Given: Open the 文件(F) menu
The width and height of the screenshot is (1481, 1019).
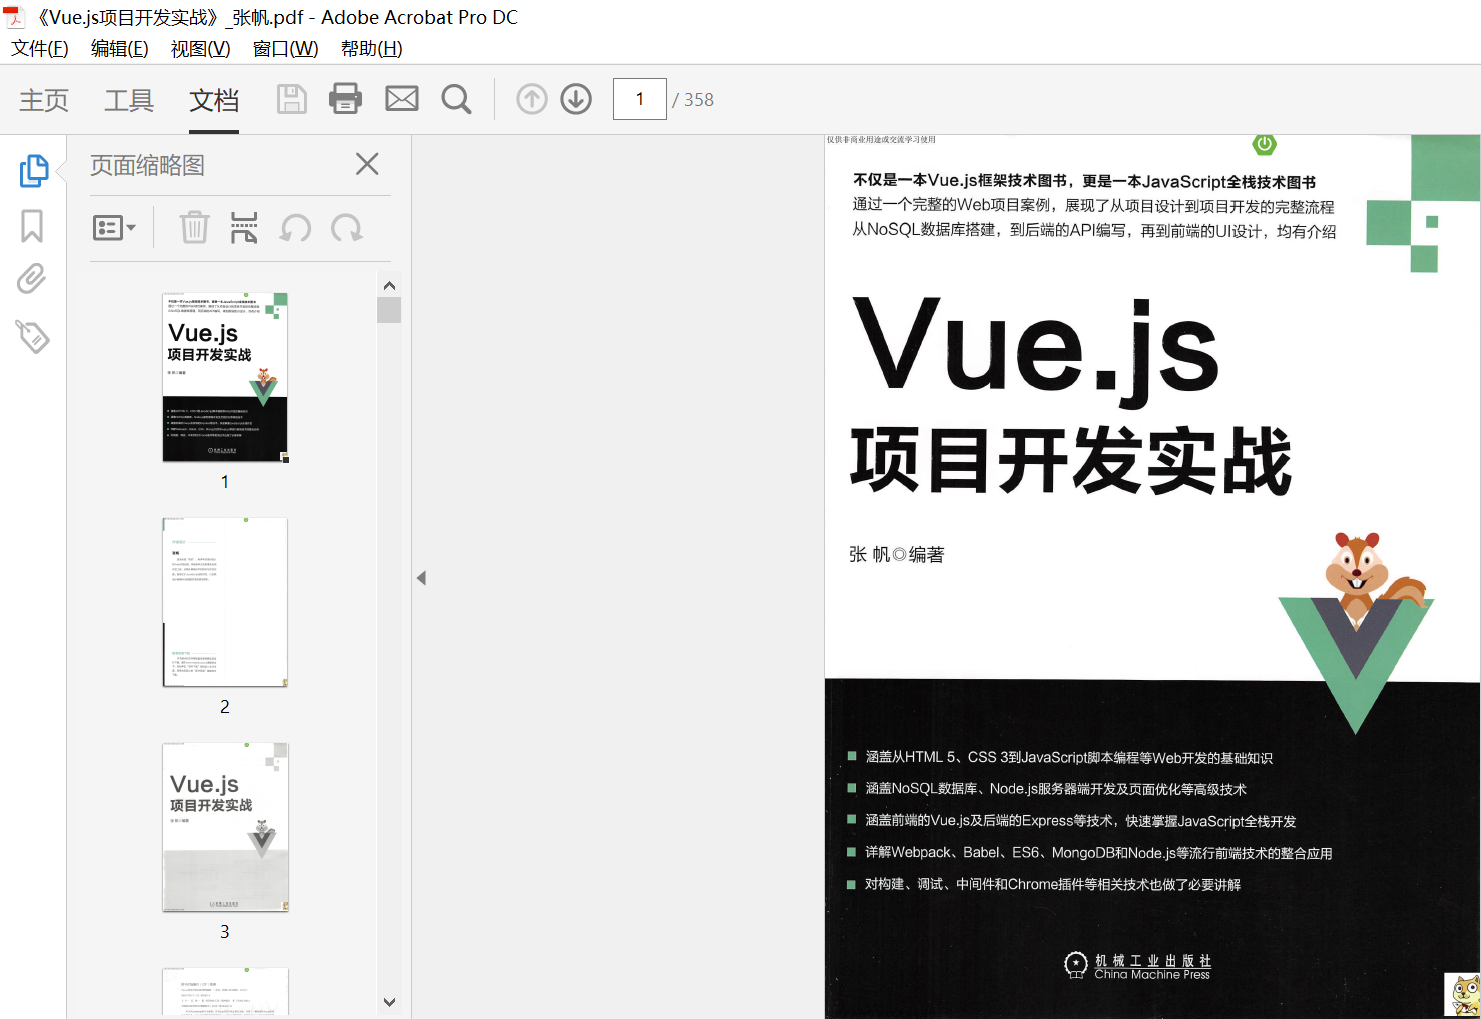Looking at the screenshot, I should pyautogui.click(x=40, y=48).
